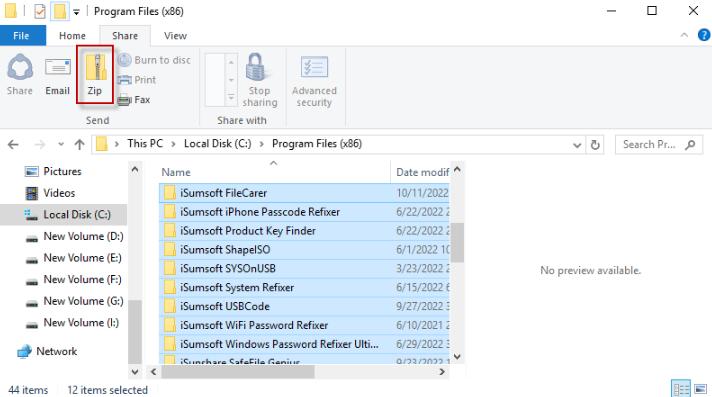Screen dimensions: 712x397
Task: Click the Zip button in ribbon
Action: pos(95,74)
